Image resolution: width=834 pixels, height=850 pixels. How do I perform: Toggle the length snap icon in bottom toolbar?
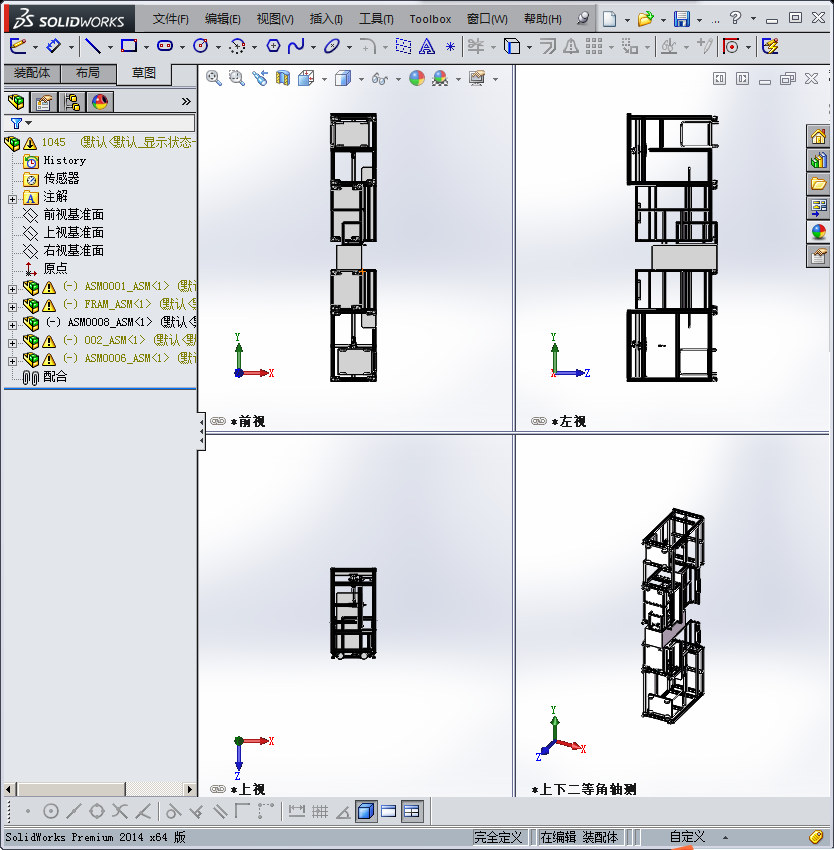tap(297, 812)
